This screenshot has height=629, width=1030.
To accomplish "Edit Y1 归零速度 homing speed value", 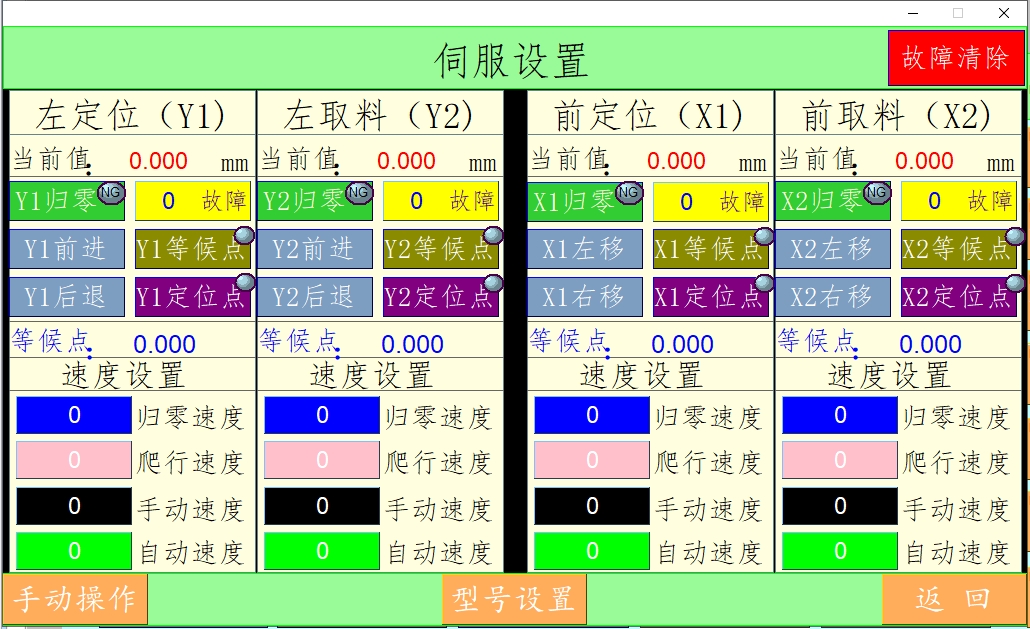I will [73, 414].
